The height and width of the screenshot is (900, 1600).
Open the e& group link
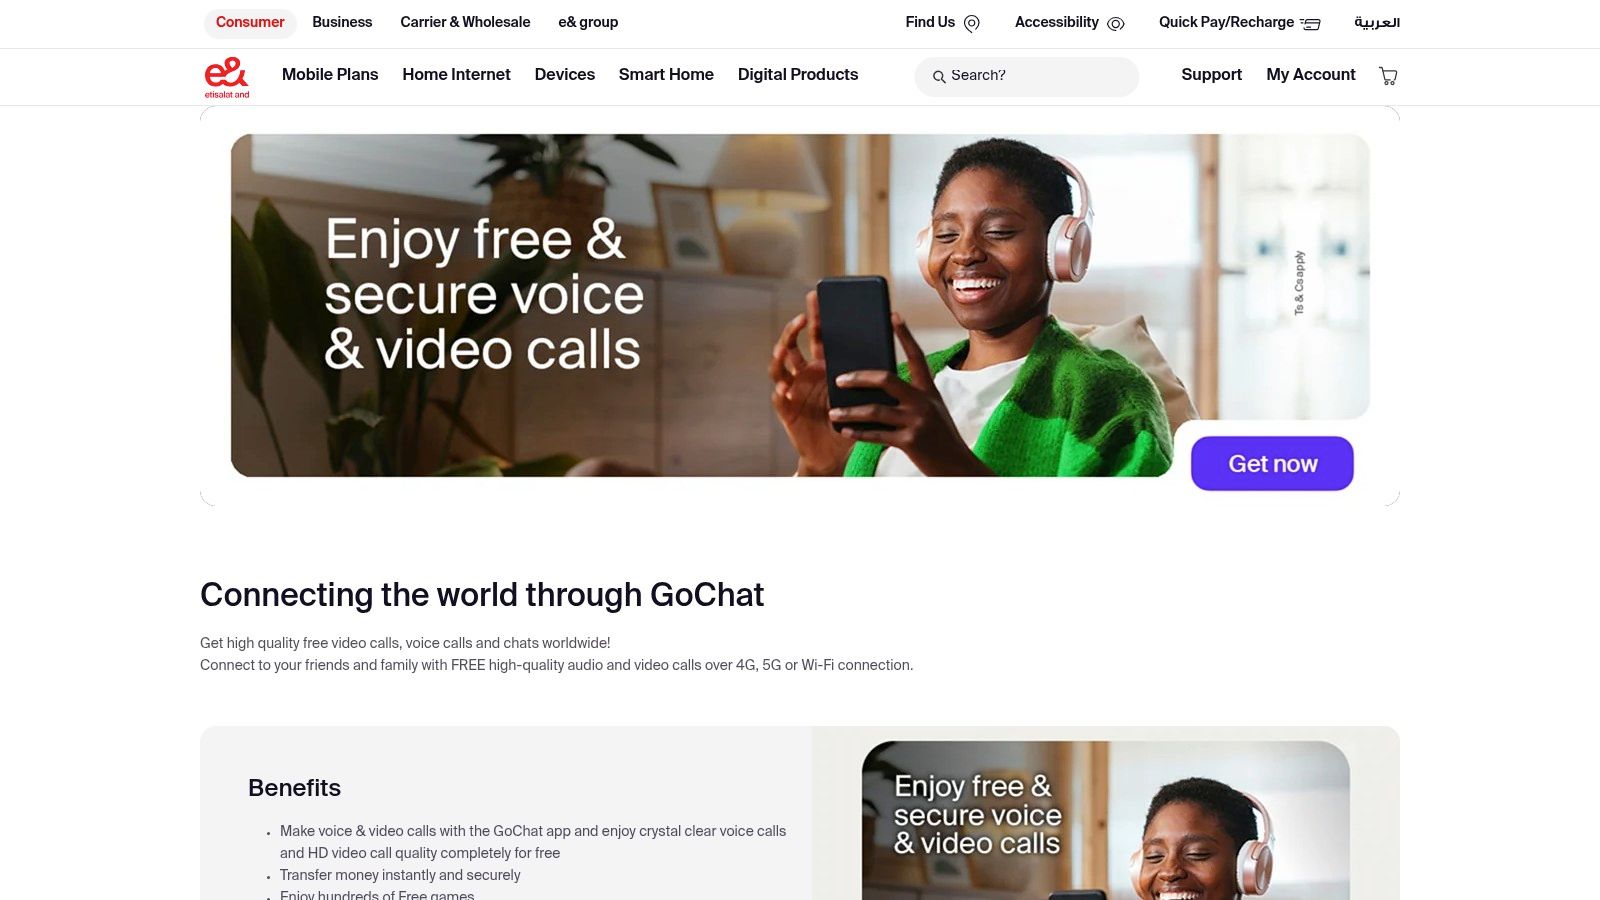[588, 22]
